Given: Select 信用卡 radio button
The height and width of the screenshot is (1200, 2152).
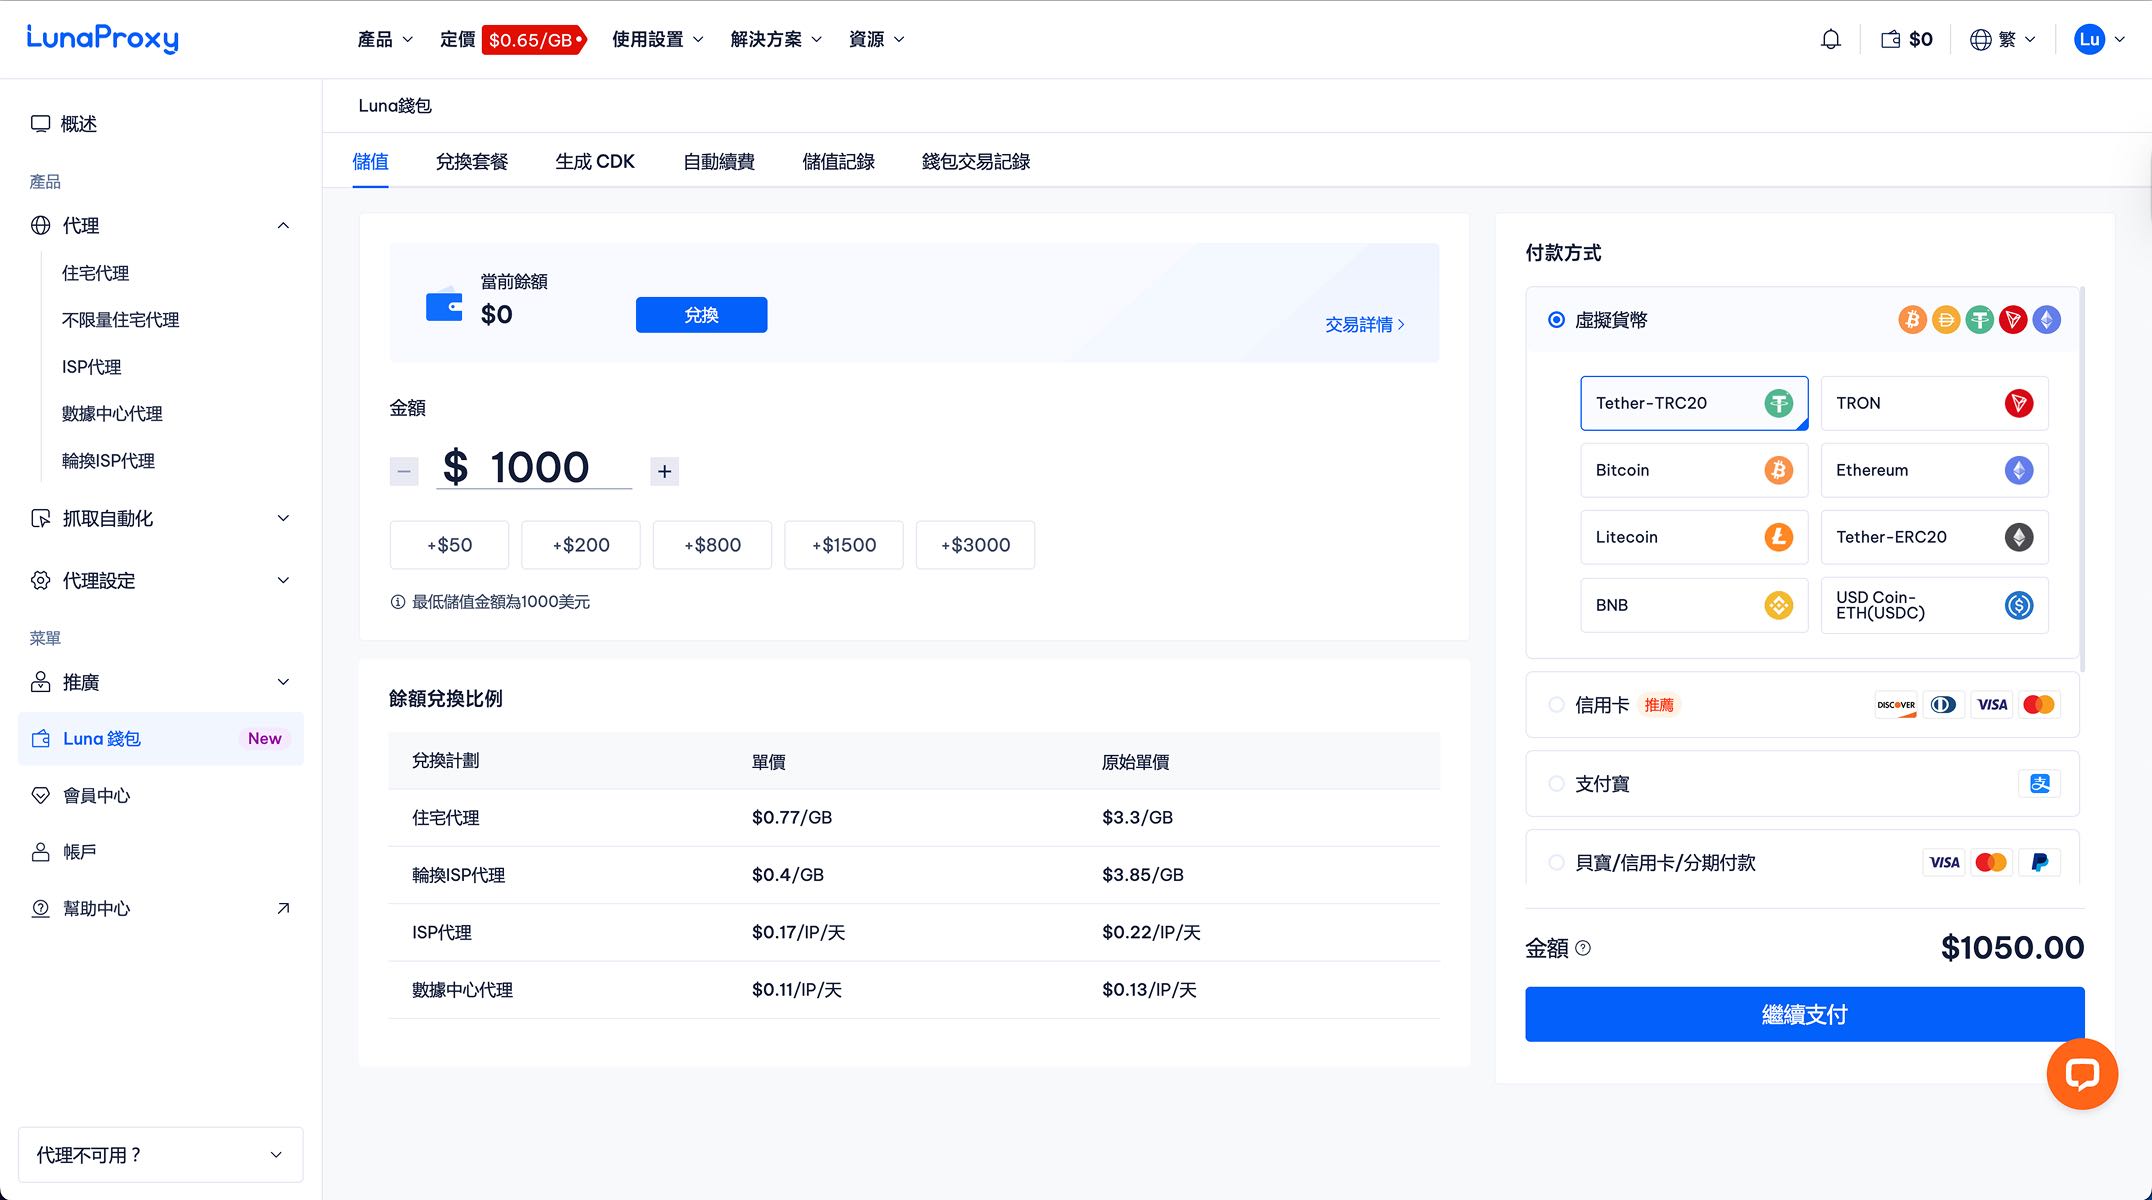Looking at the screenshot, I should point(1556,705).
